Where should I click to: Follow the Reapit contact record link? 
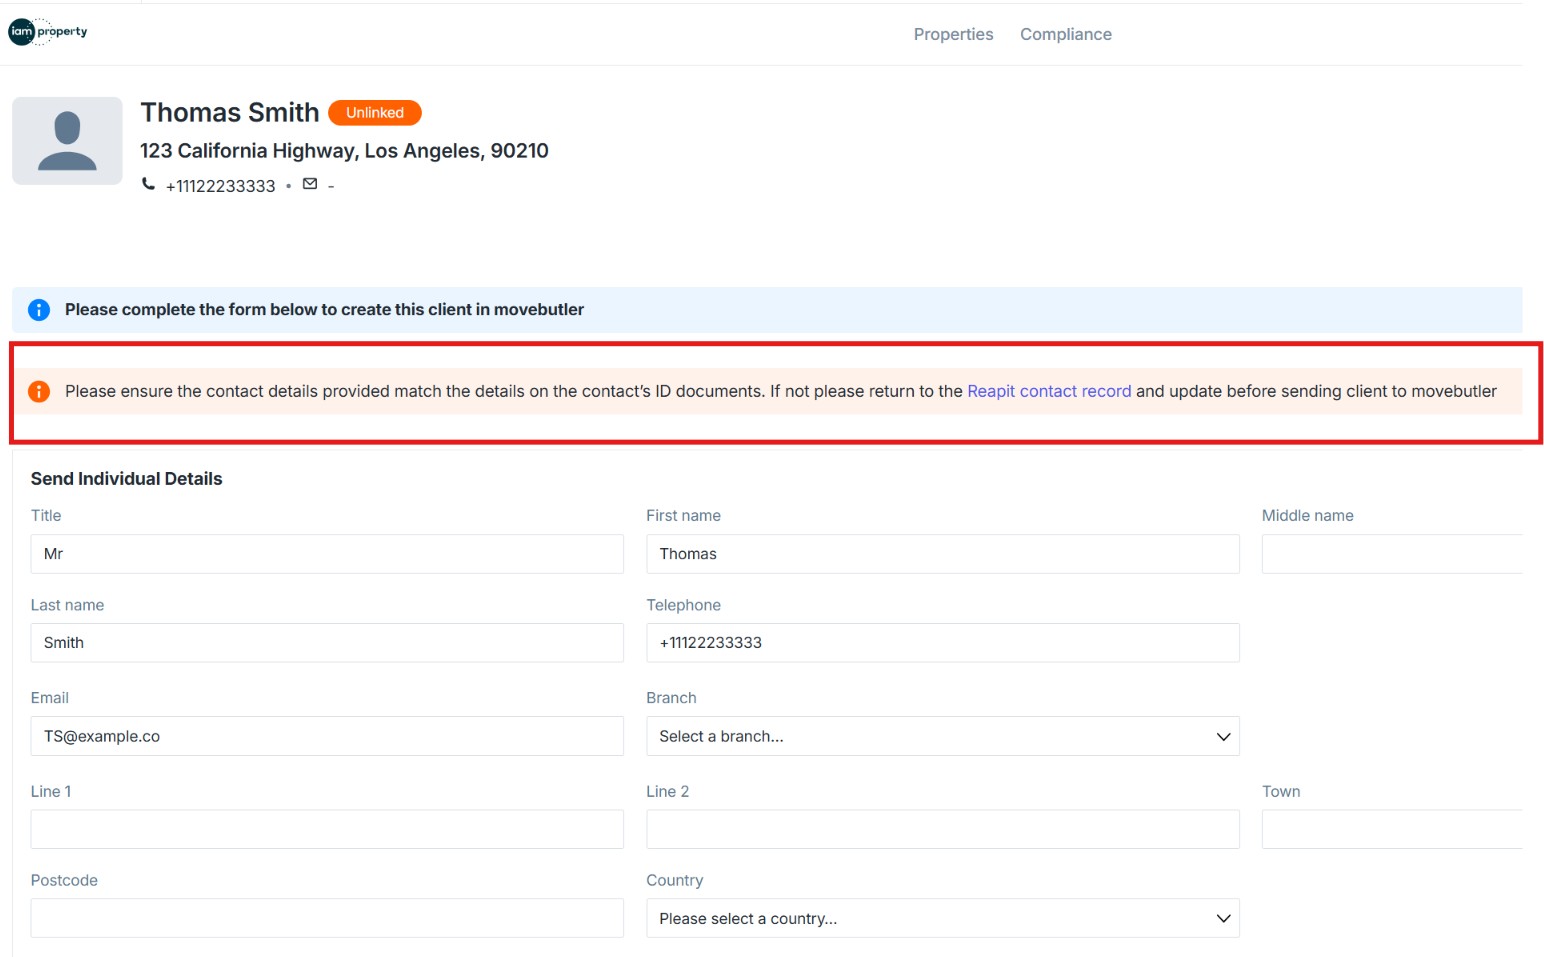1049,391
